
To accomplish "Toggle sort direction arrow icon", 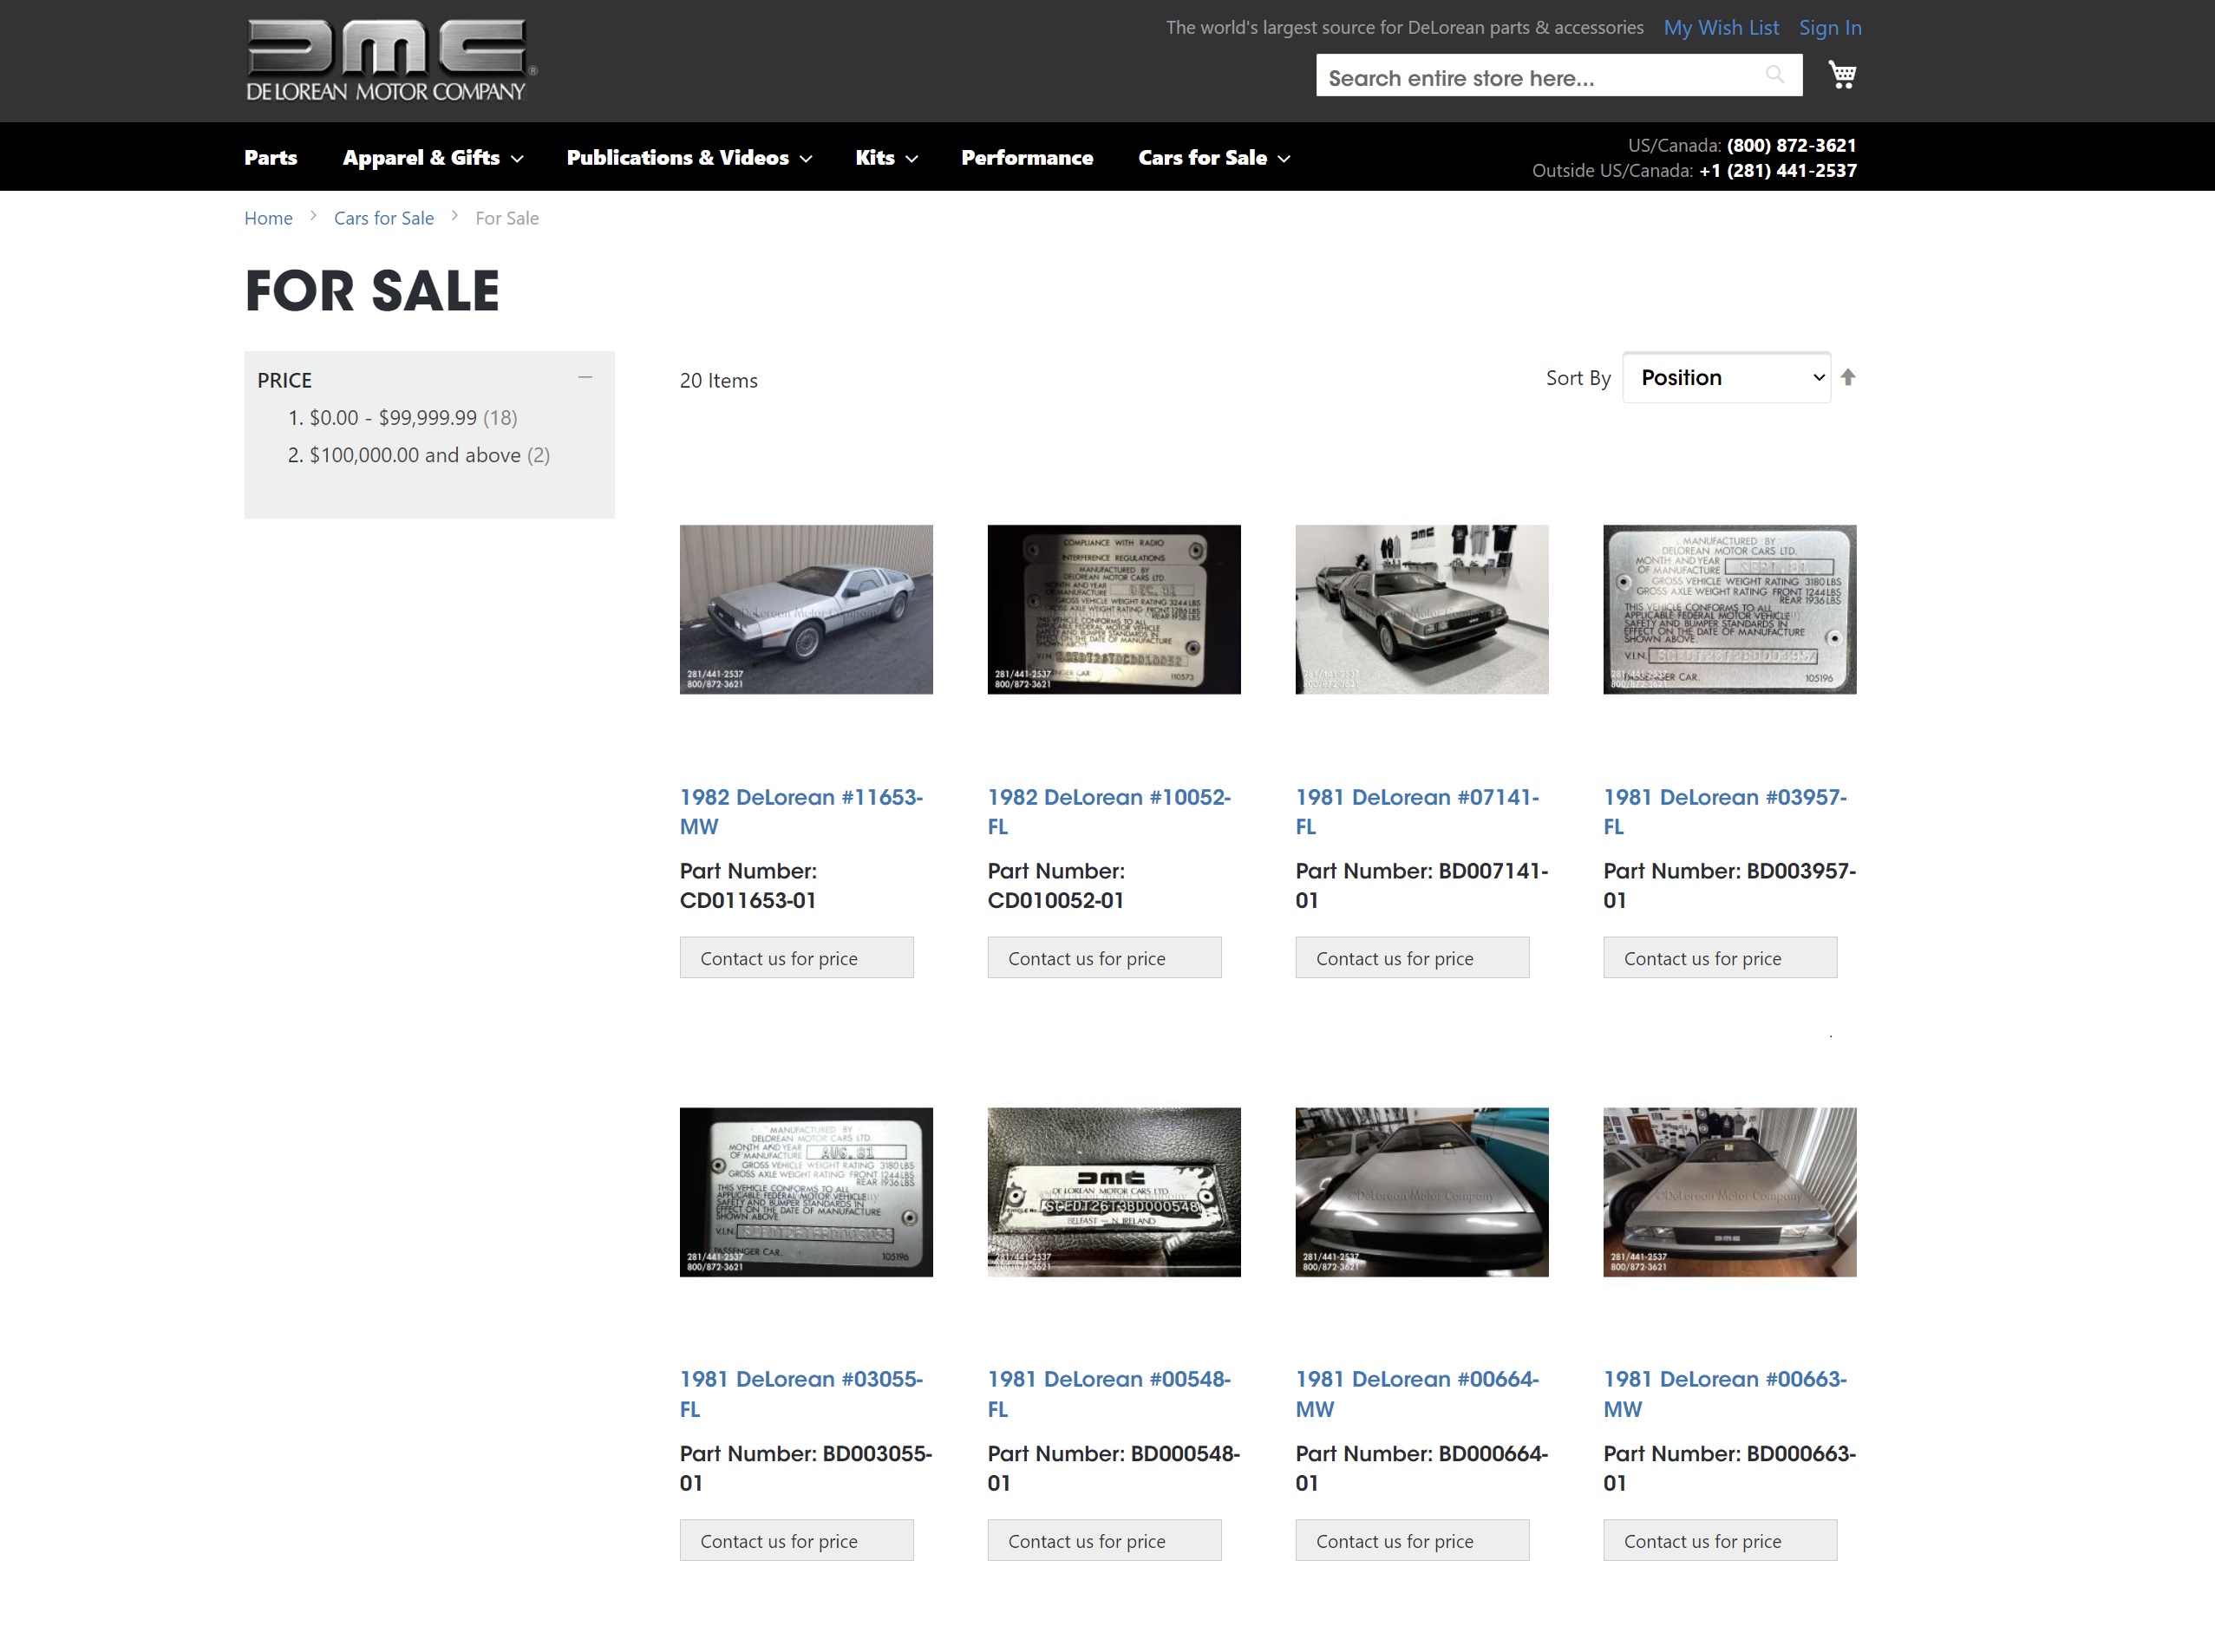I will [1848, 377].
